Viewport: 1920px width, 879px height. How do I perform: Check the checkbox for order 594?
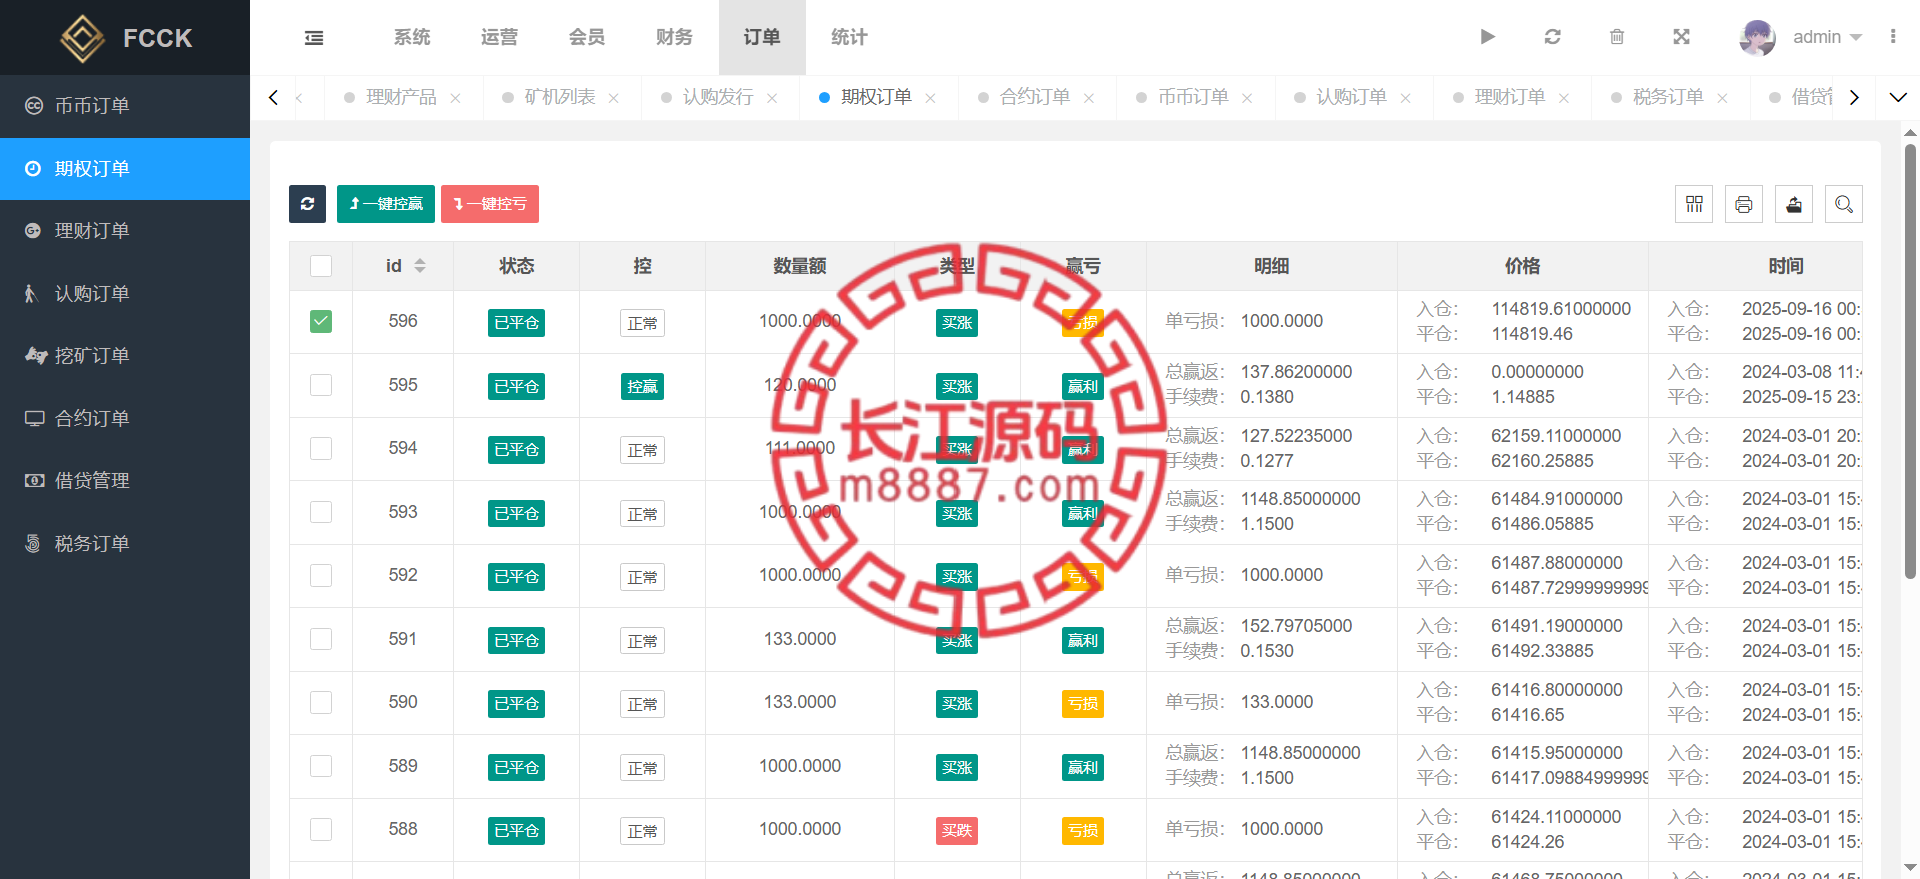click(x=321, y=448)
